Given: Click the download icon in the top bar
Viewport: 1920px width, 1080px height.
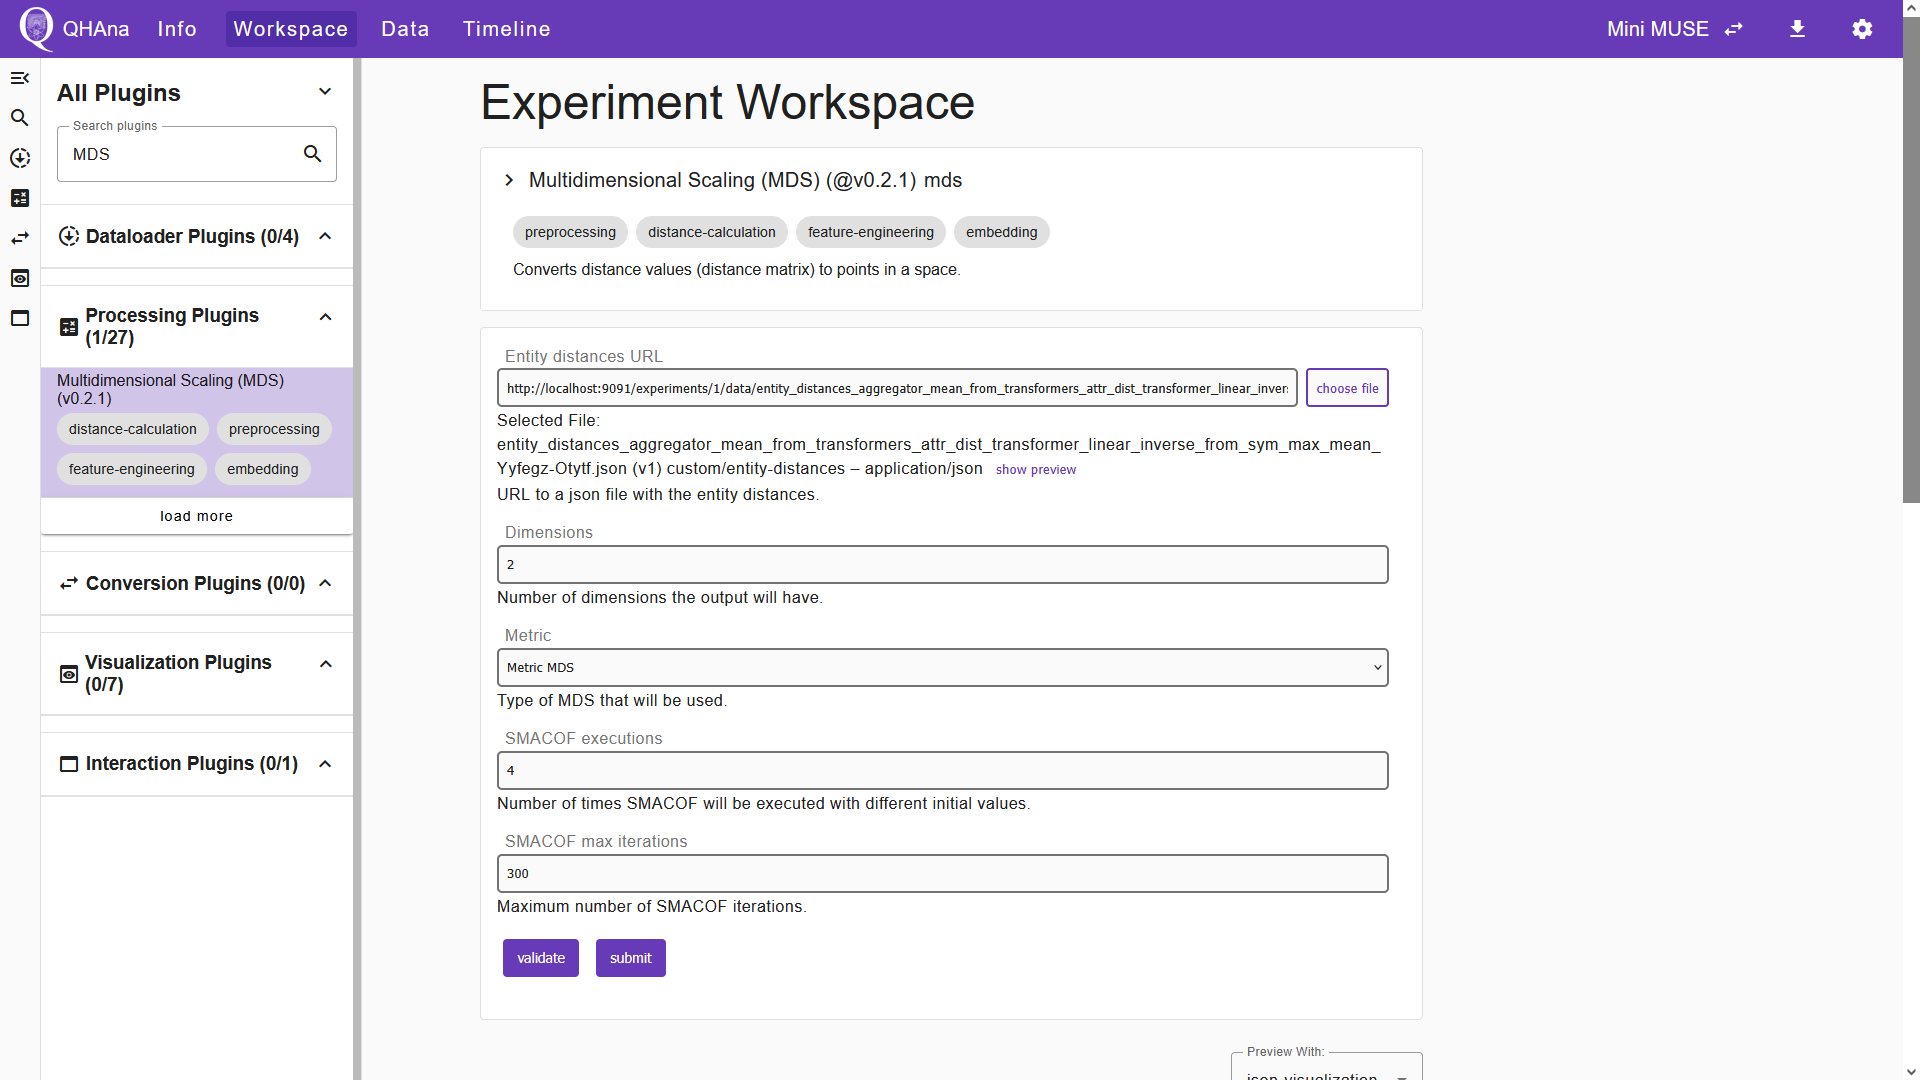Looking at the screenshot, I should click(1797, 29).
